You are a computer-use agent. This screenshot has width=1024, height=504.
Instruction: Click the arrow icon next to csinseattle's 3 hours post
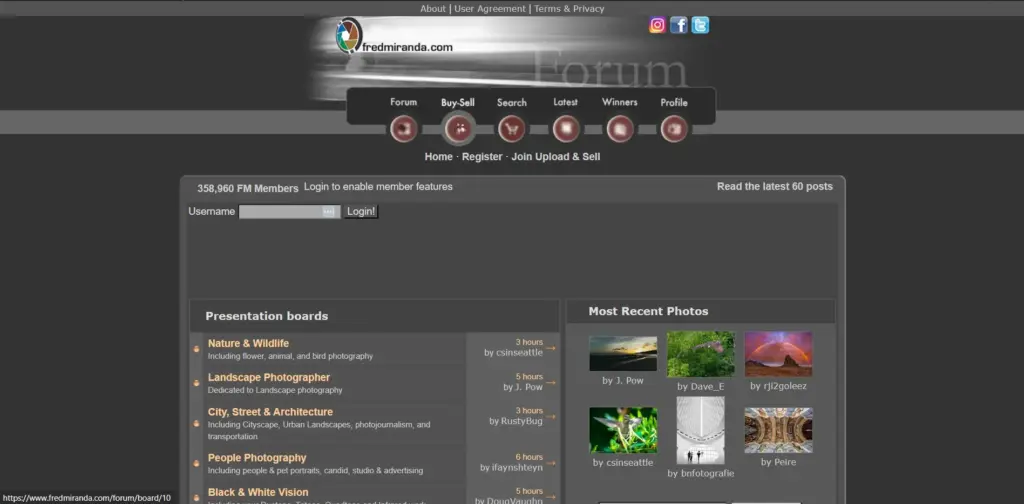(551, 348)
